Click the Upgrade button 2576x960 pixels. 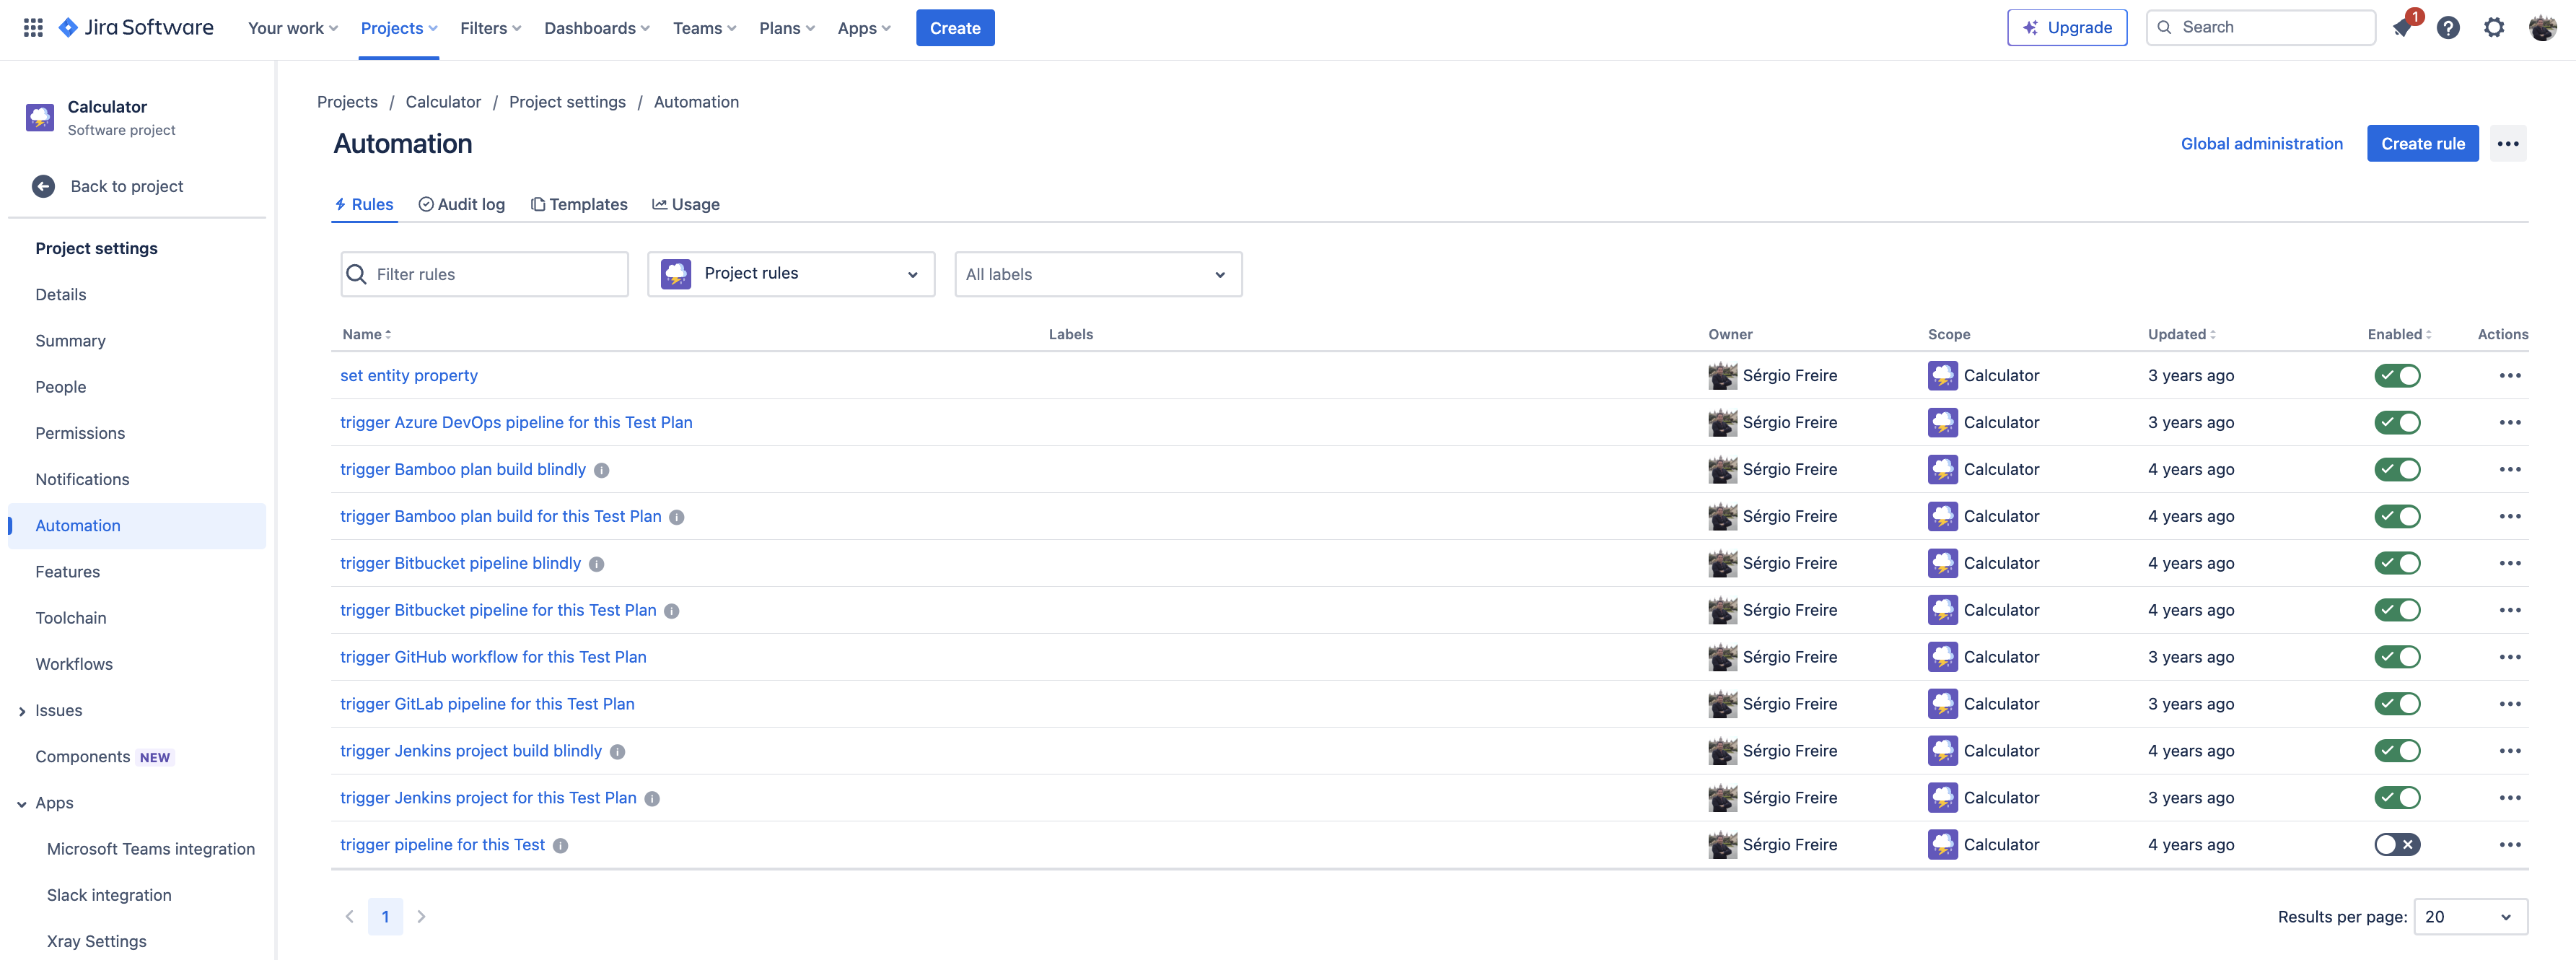click(x=2067, y=28)
